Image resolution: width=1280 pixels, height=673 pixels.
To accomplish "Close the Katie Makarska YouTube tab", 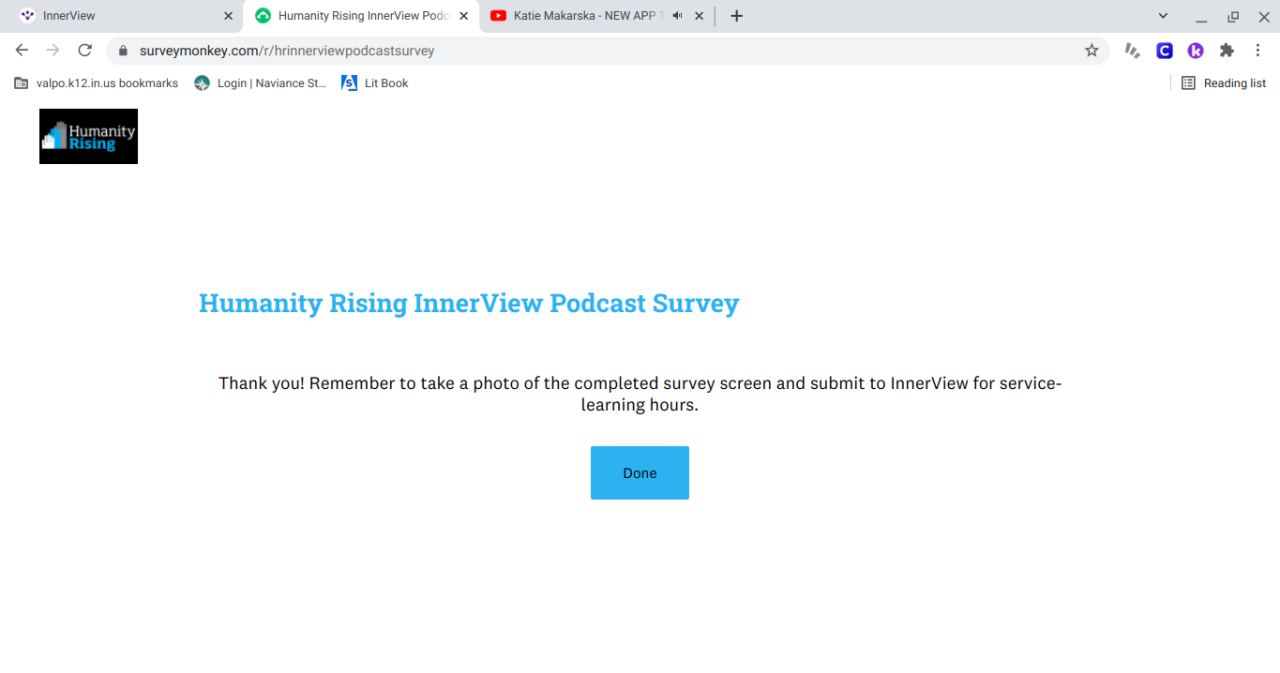I will (x=699, y=16).
